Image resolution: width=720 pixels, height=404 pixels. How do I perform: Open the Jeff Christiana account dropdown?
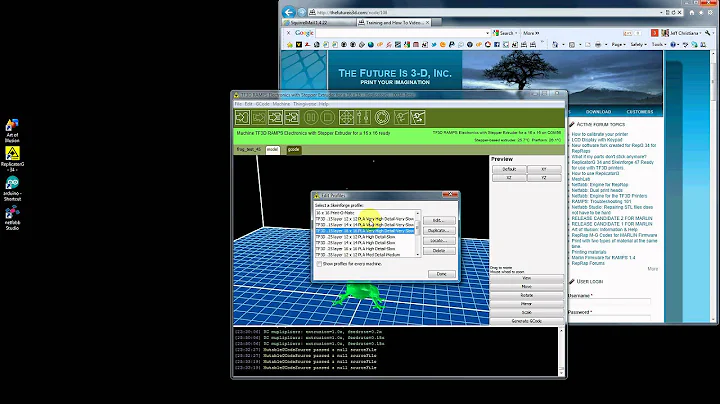684,33
